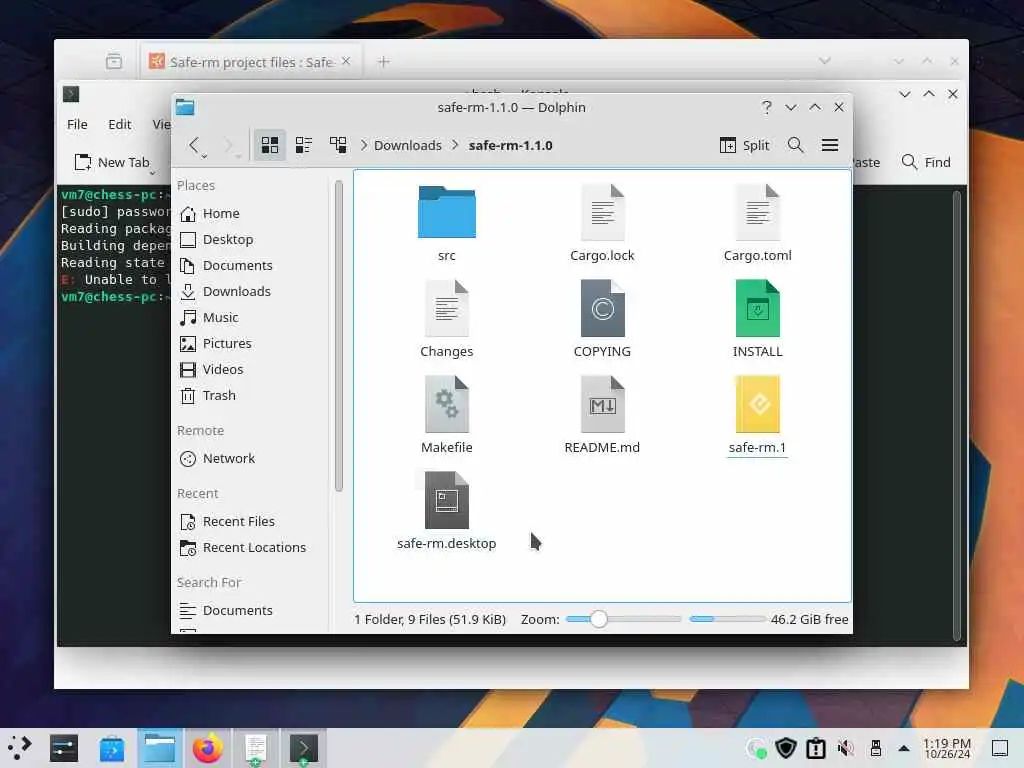Open Discover software center in taskbar
The height and width of the screenshot is (768, 1024).
112,748
